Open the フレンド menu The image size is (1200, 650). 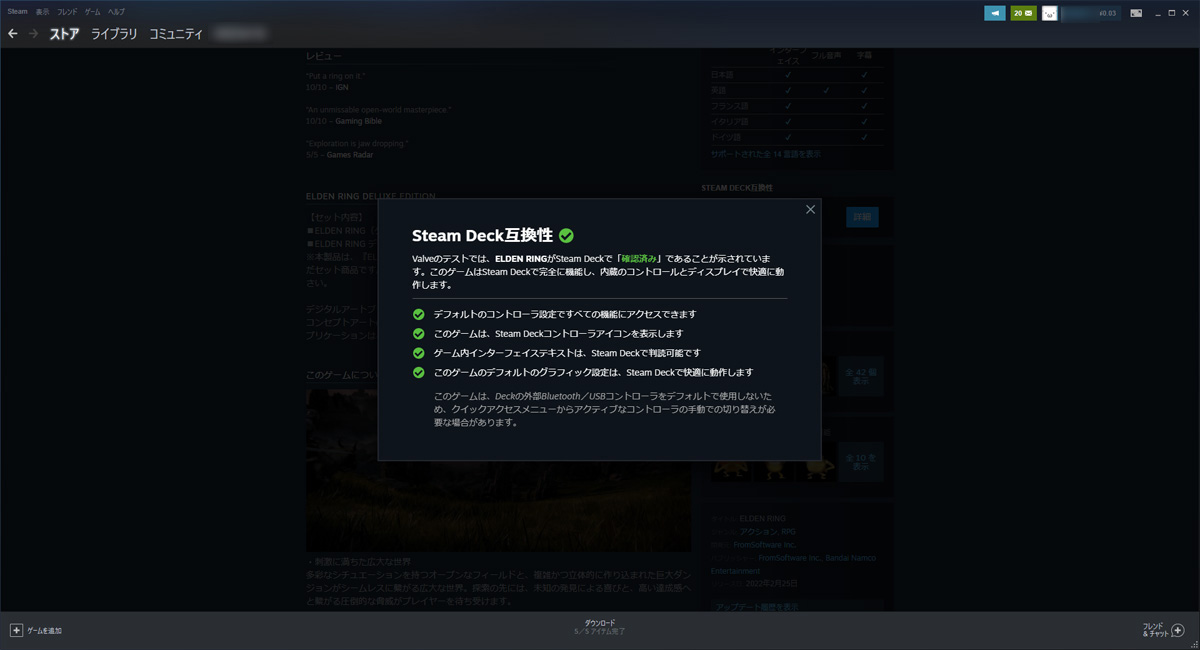pyautogui.click(x=67, y=11)
